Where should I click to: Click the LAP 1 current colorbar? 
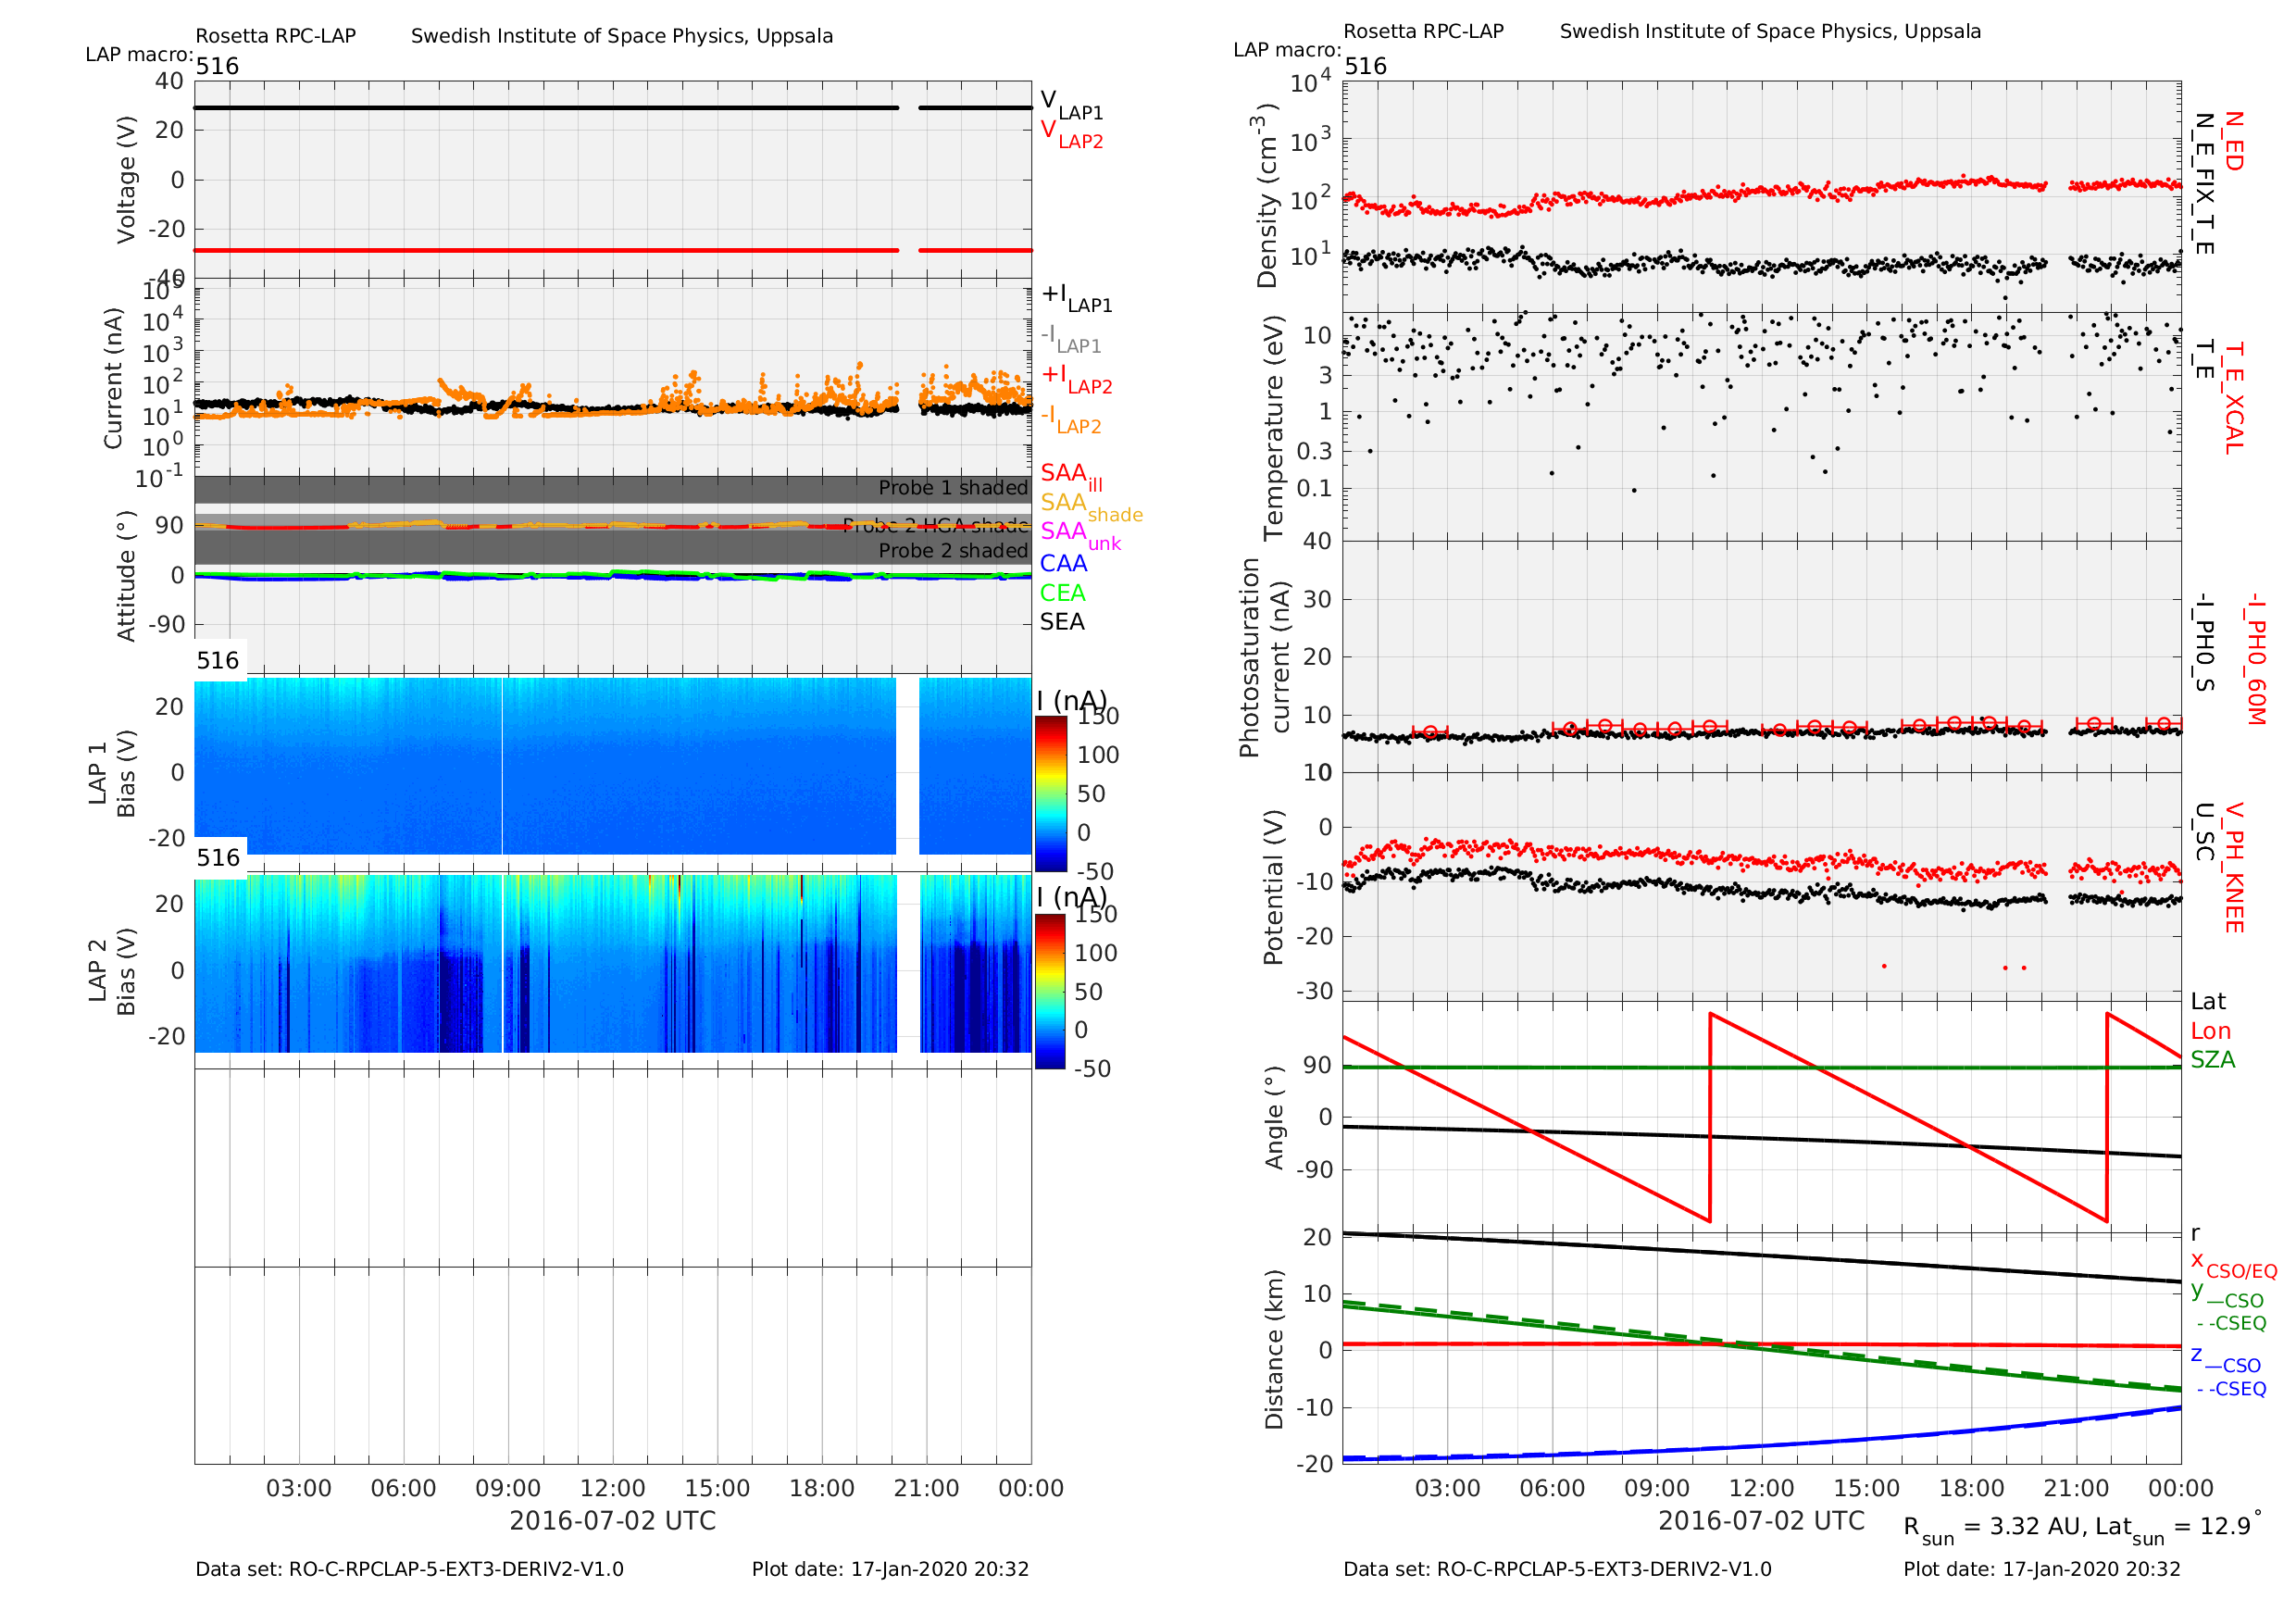[1050, 793]
